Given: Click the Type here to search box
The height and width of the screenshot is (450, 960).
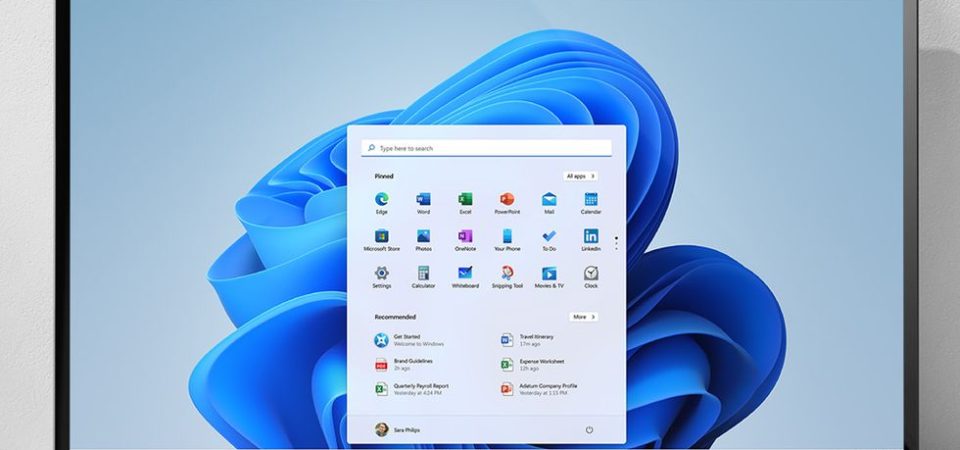Looking at the screenshot, I should [x=486, y=148].
